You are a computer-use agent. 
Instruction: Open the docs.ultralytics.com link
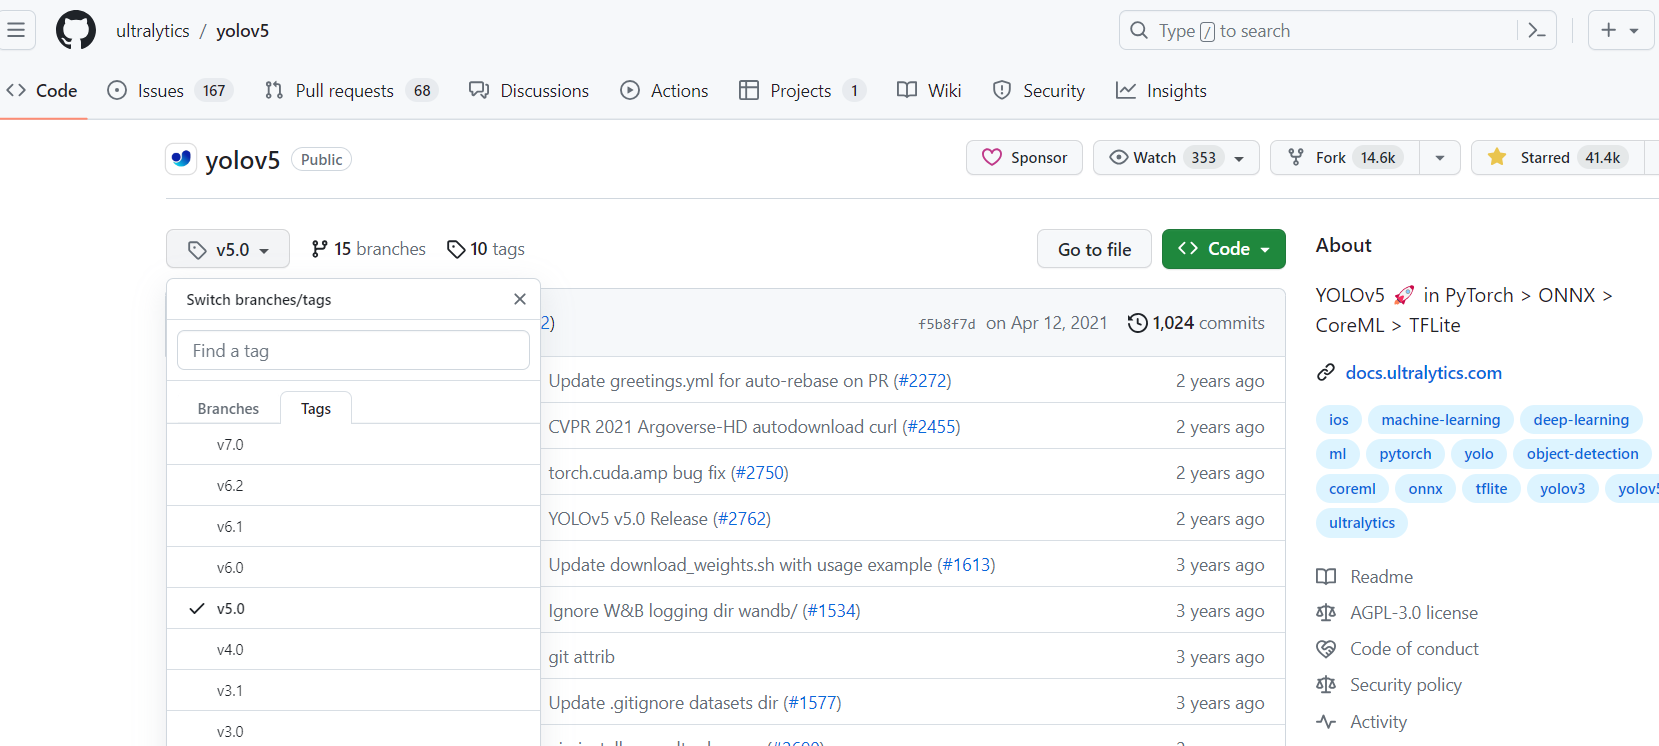(1423, 373)
